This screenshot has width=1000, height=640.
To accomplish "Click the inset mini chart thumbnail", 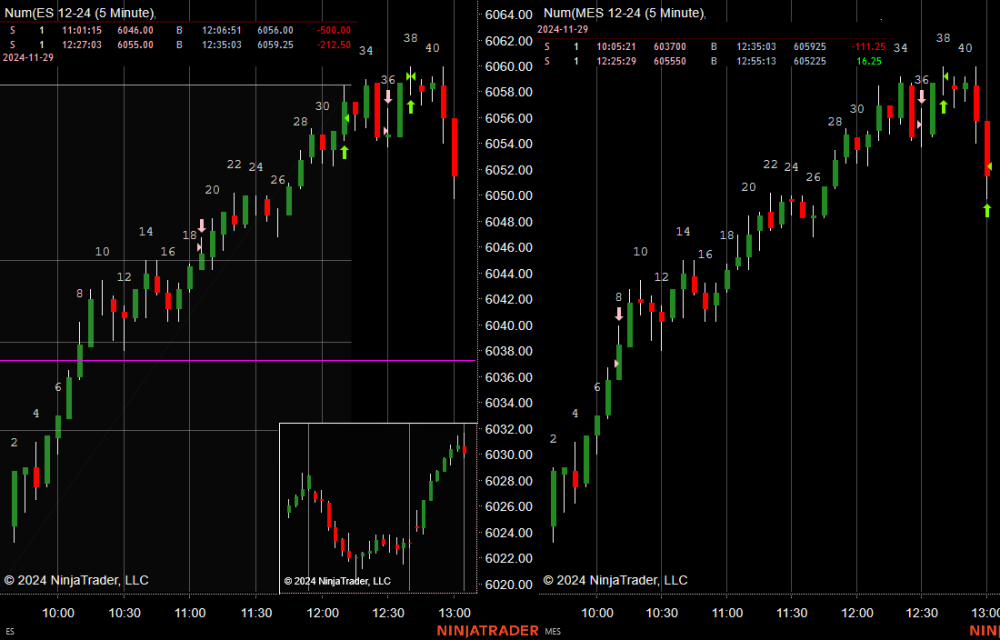I will (x=377, y=507).
